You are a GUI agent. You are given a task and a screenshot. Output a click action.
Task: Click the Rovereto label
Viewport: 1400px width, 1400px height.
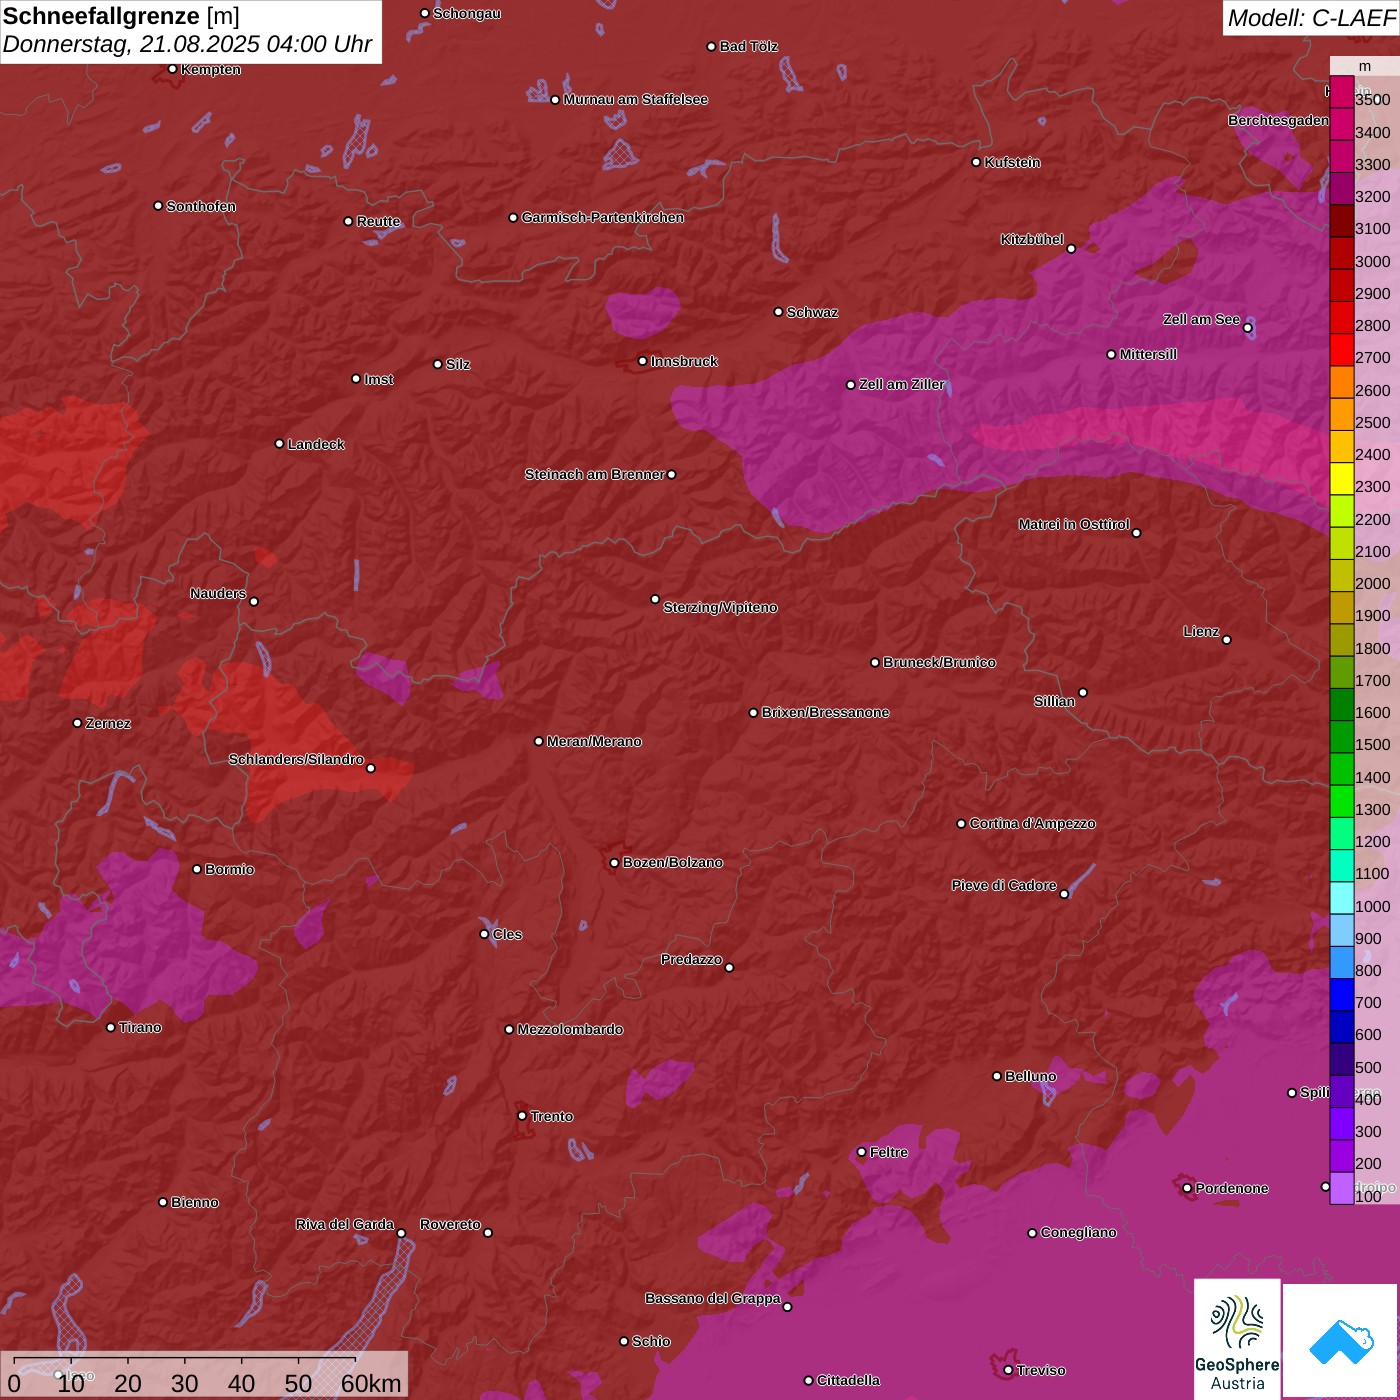450,1224
